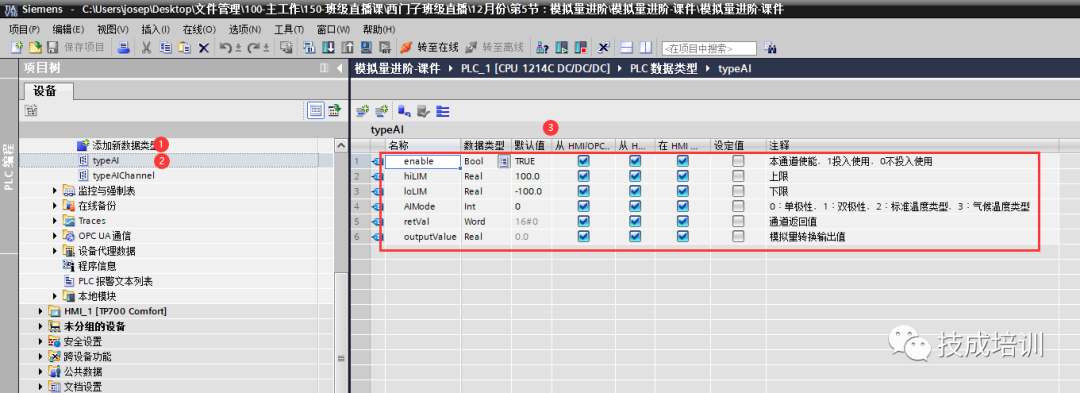Uncheck visible in HMI checkbox for outputValue
The height and width of the screenshot is (393, 1080).
point(682,236)
